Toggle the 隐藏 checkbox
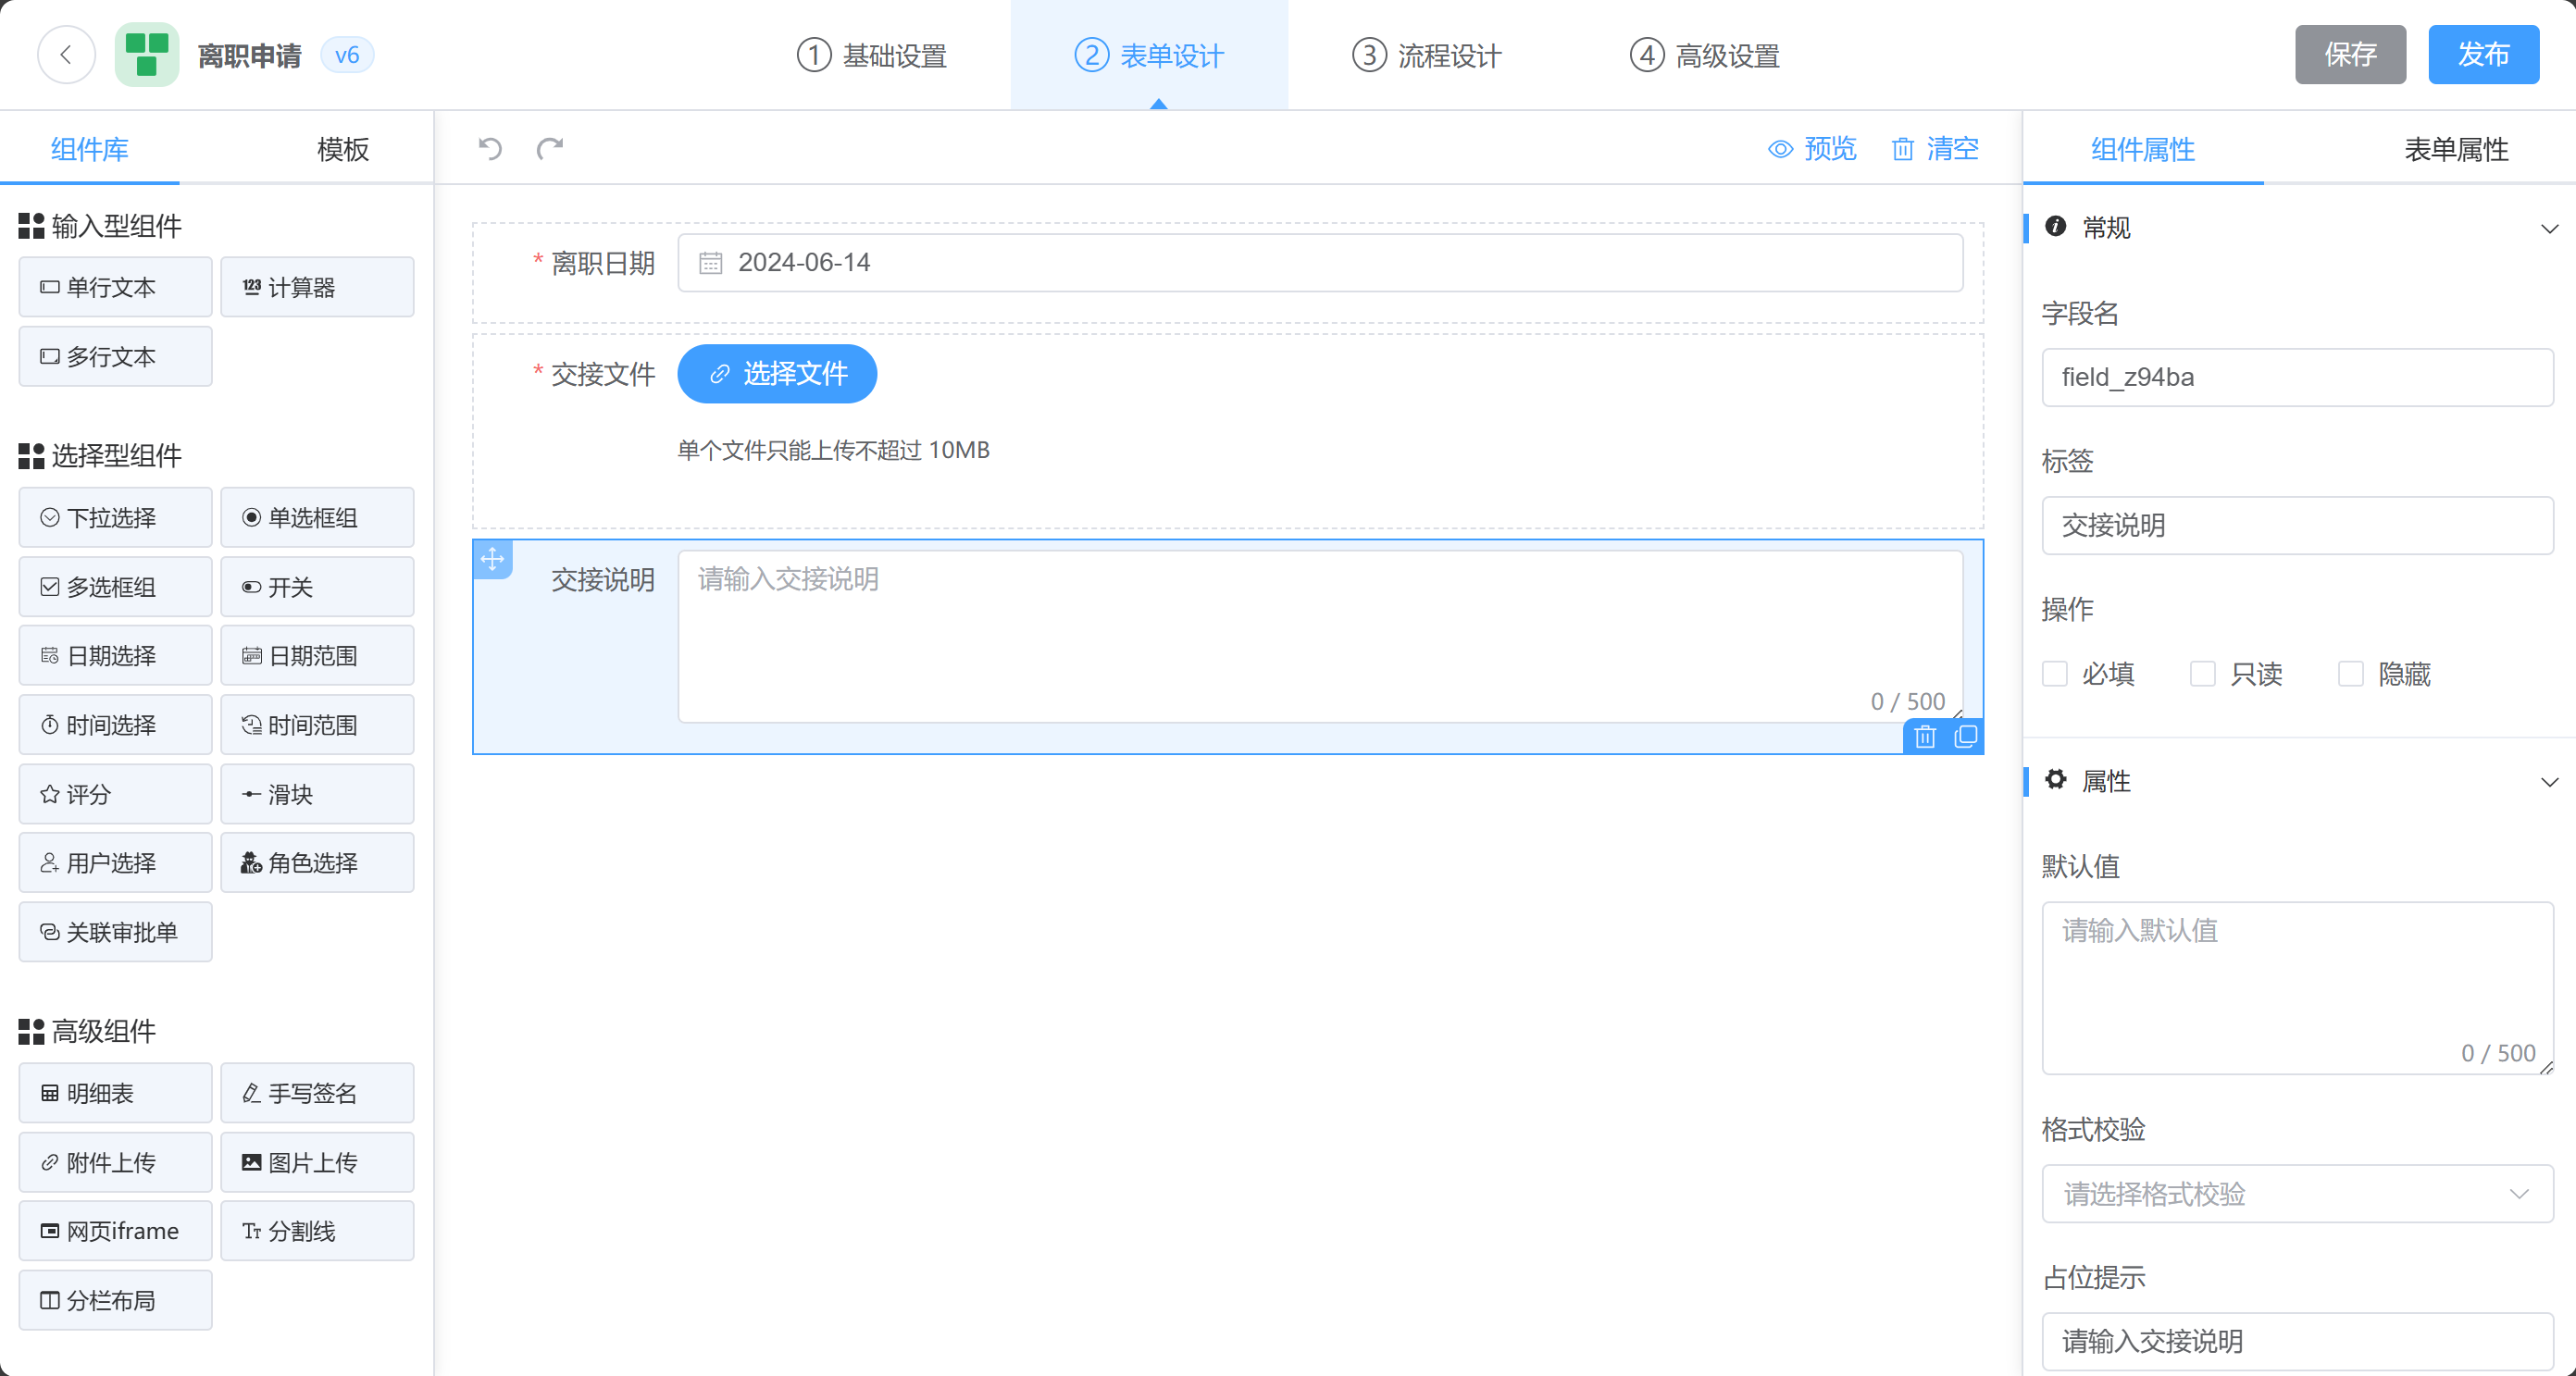 point(2350,674)
